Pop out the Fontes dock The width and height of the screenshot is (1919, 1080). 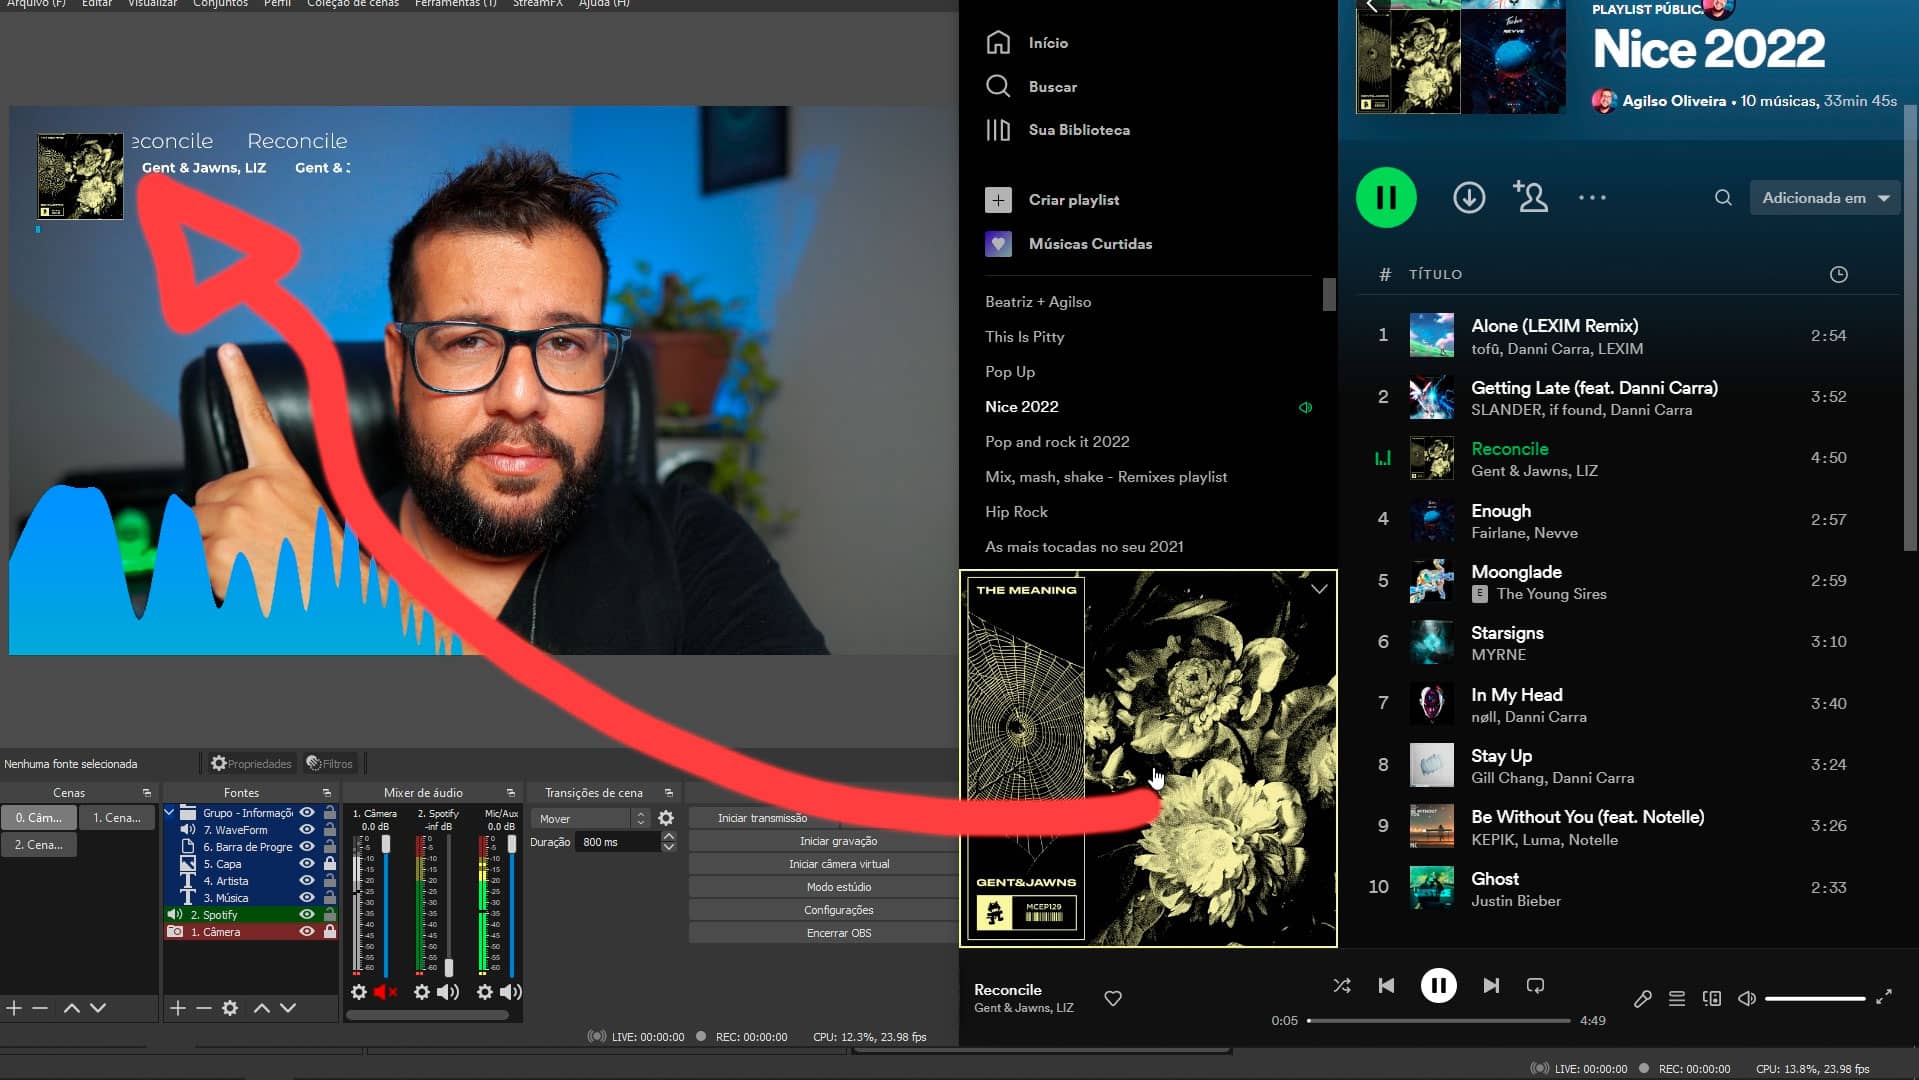pos(327,793)
